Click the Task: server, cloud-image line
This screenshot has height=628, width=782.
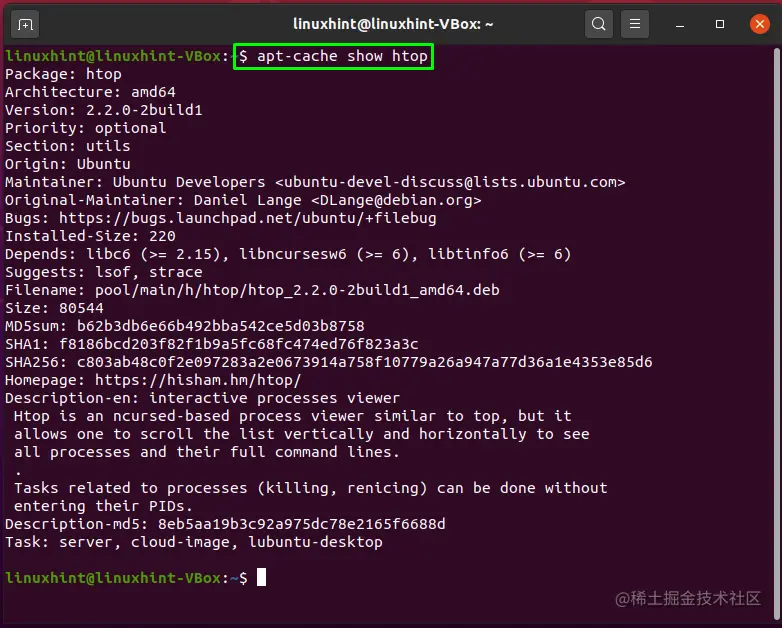click(194, 542)
